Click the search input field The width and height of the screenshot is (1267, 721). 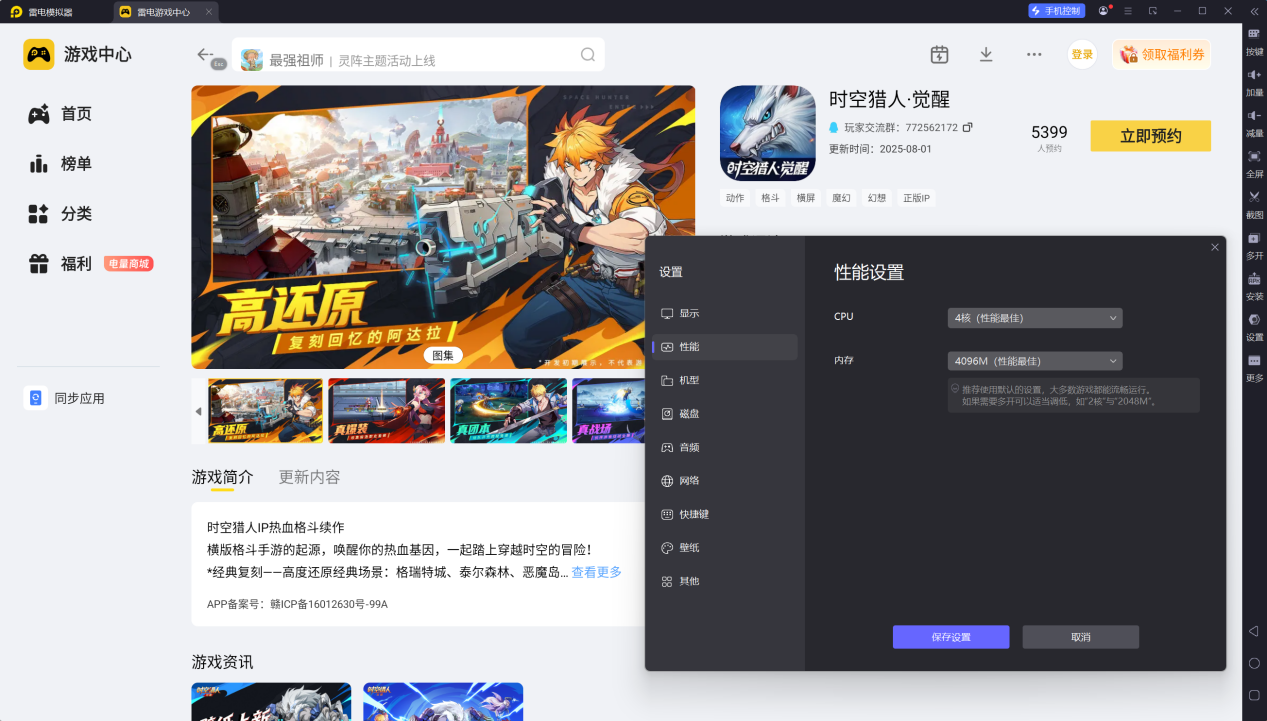point(418,55)
